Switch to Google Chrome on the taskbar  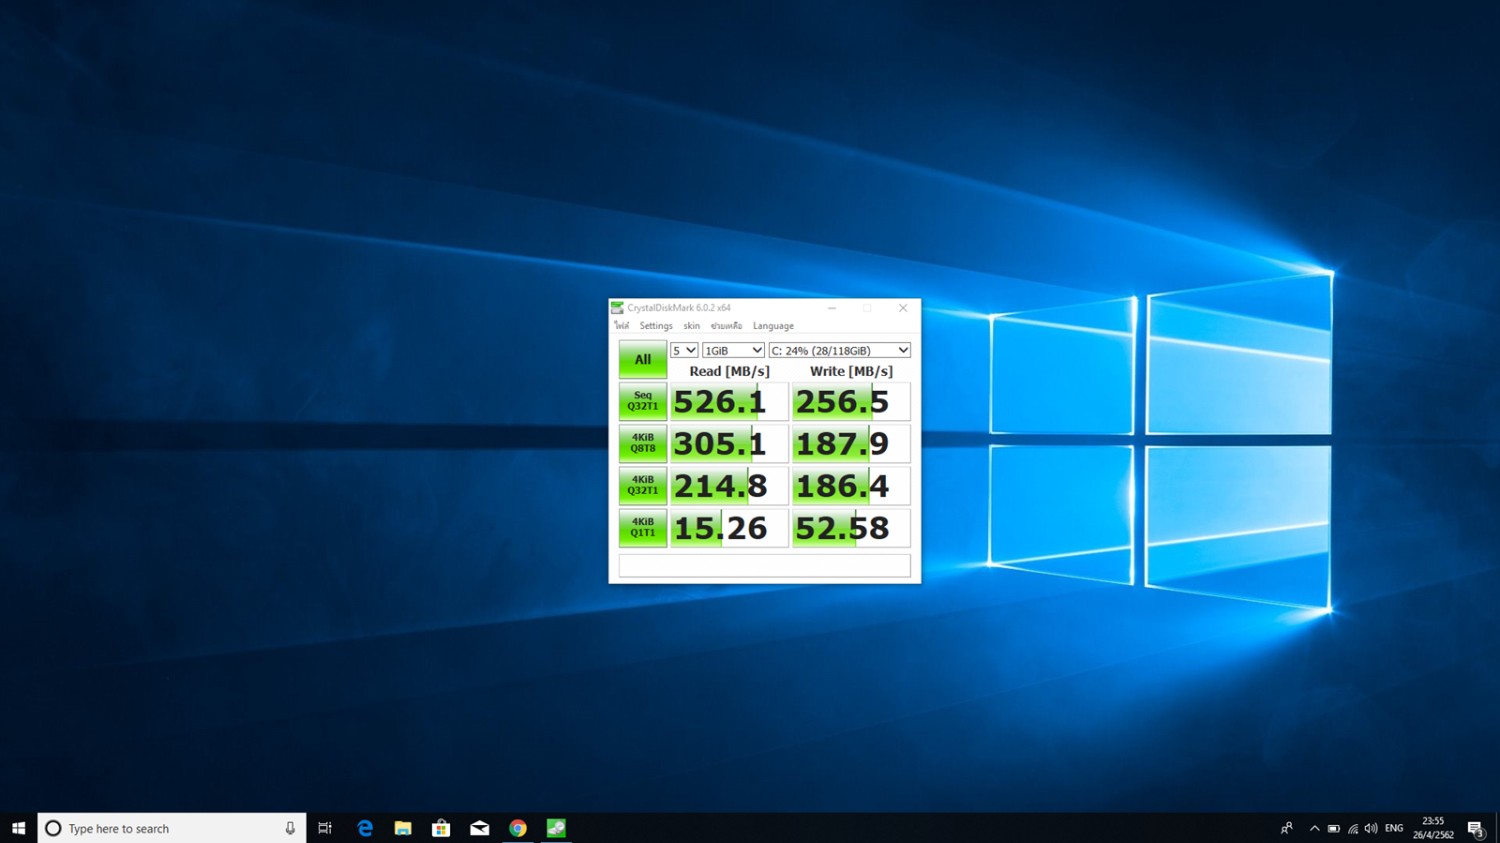click(x=518, y=828)
